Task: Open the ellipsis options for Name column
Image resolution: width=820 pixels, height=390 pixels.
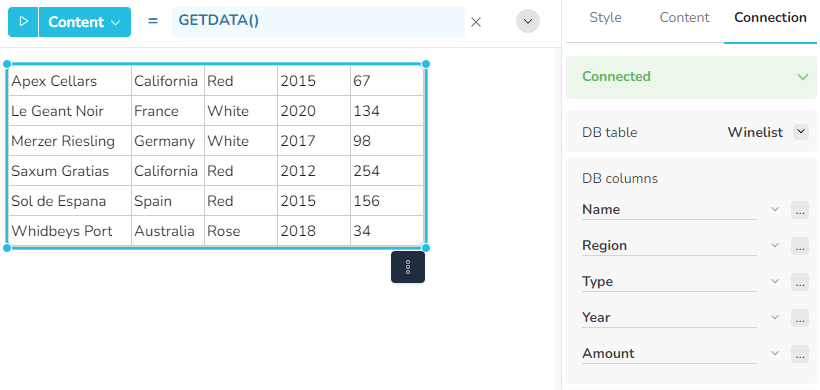Action: 800,210
